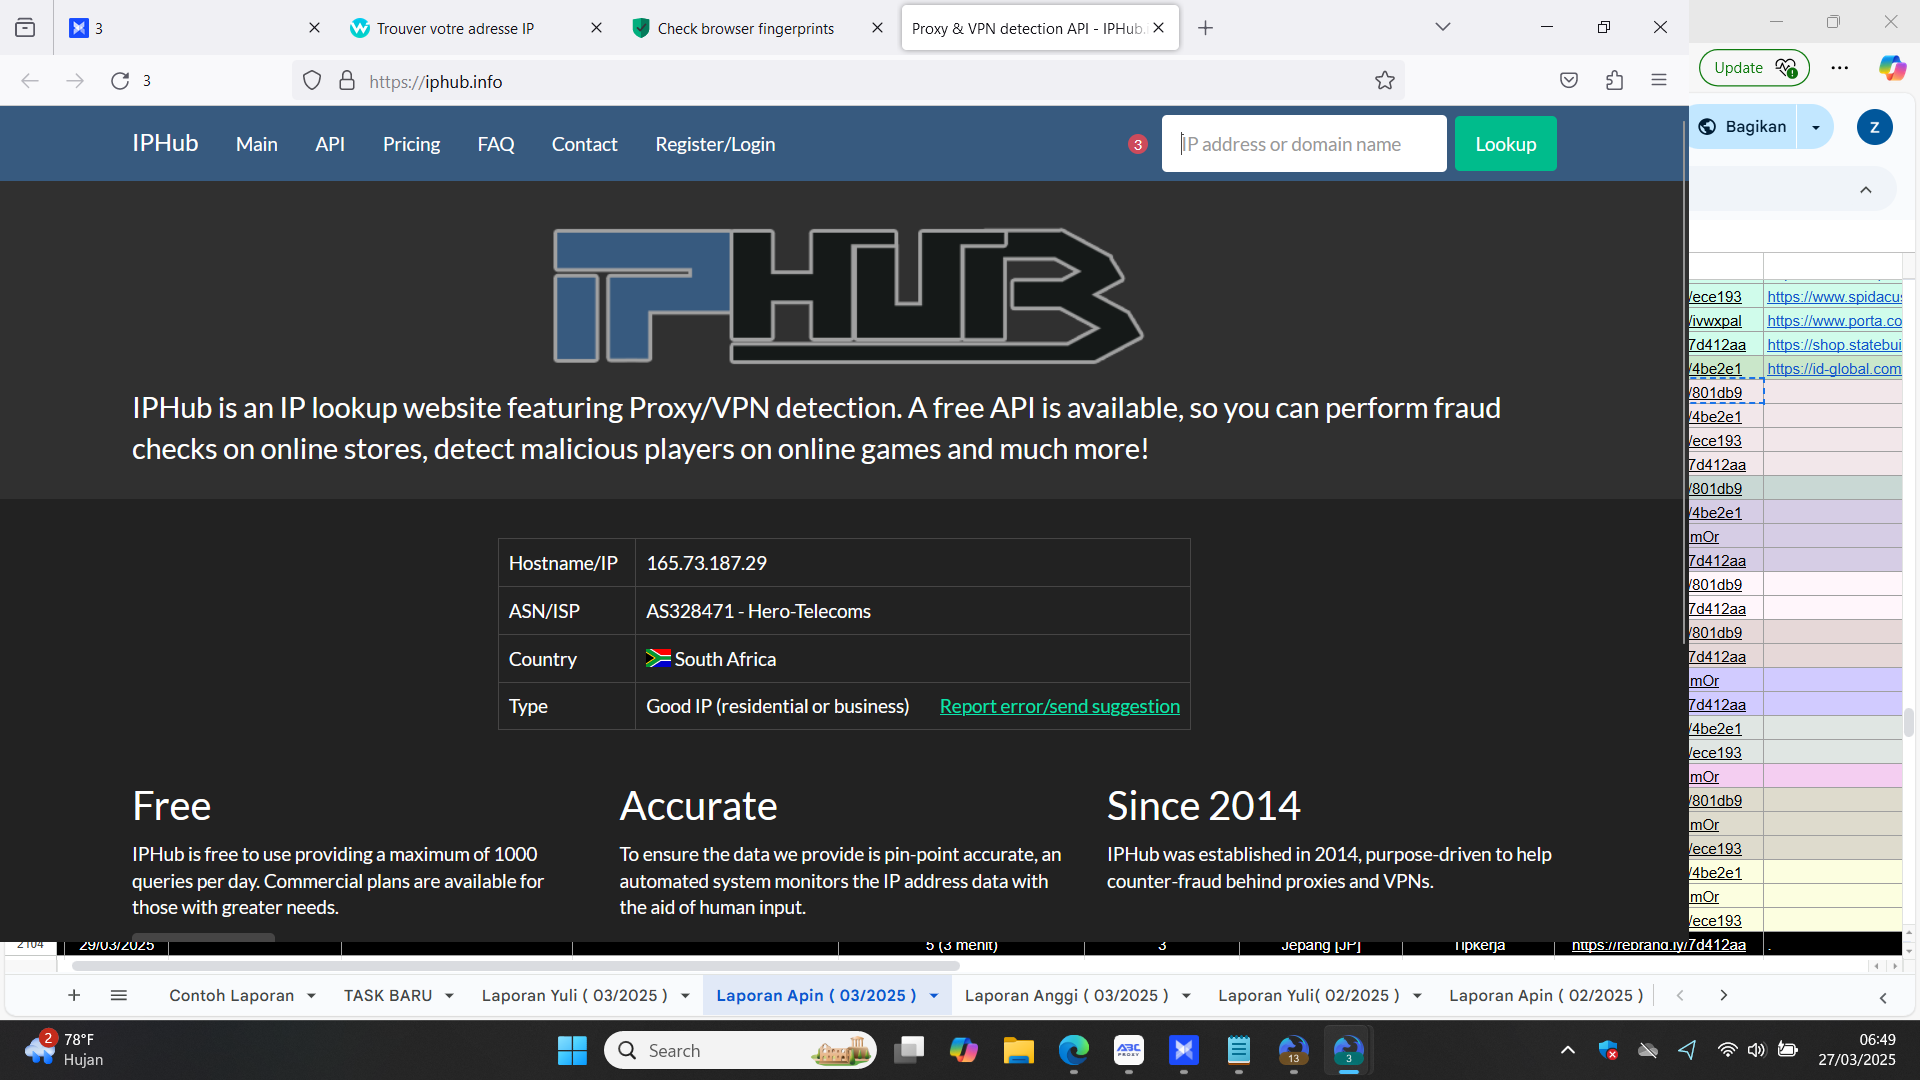The width and height of the screenshot is (1920, 1080).
Task: Open the Laporan Apin (03/2025) sheet dropdown
Action: 934,996
